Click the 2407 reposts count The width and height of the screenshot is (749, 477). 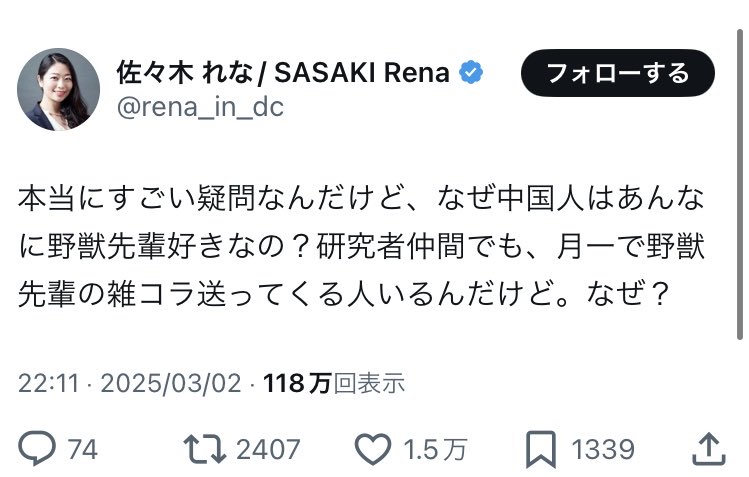pyautogui.click(x=269, y=449)
